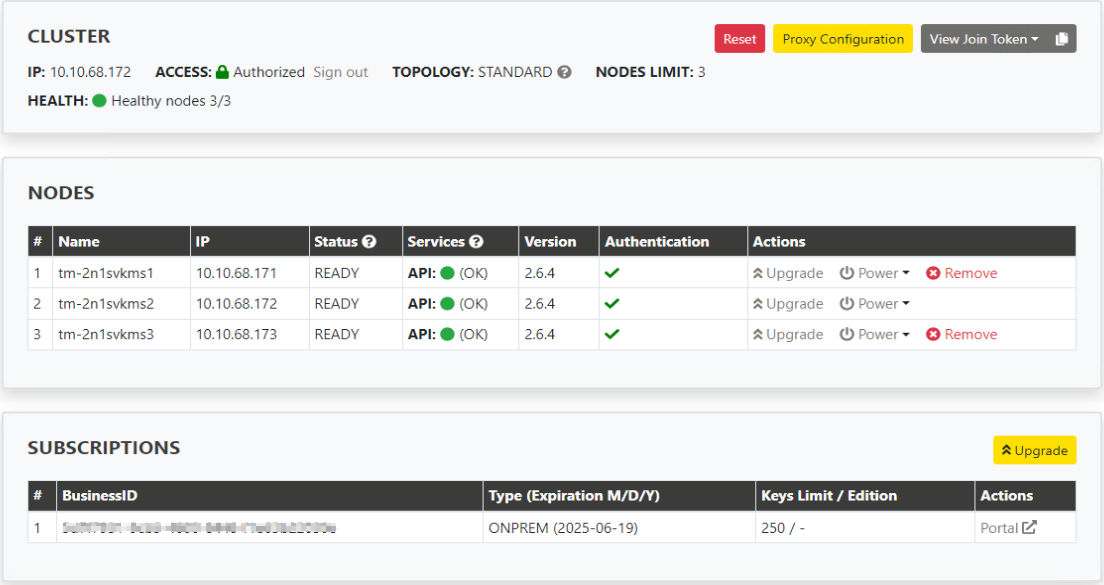Click API status dot for 10.10.68.172
Image resolution: width=1104 pixels, height=585 pixels.
tap(447, 304)
